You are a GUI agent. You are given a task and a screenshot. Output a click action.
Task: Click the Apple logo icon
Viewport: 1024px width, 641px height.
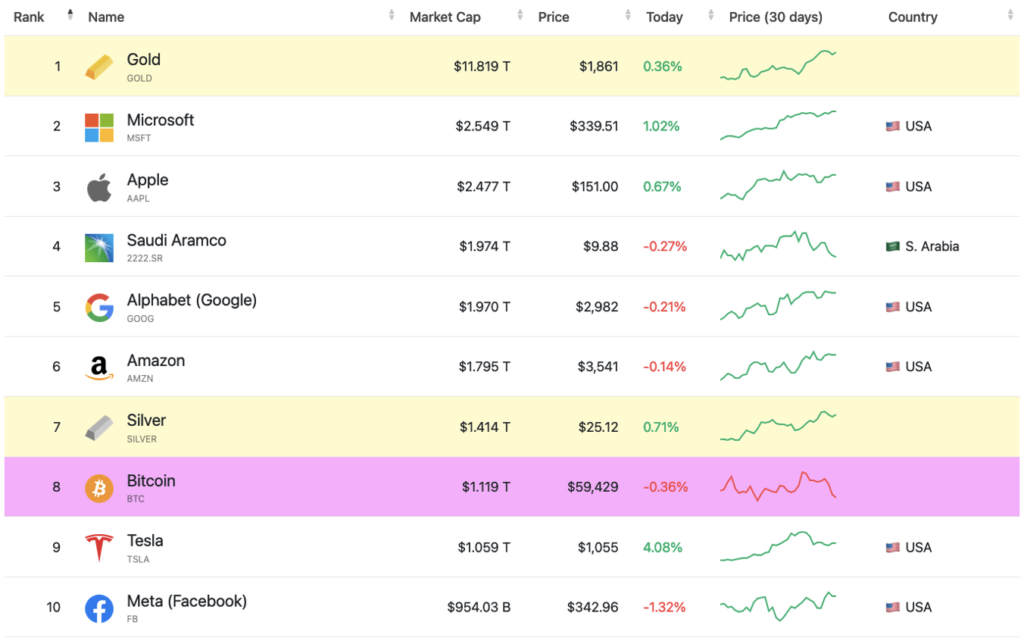(99, 187)
